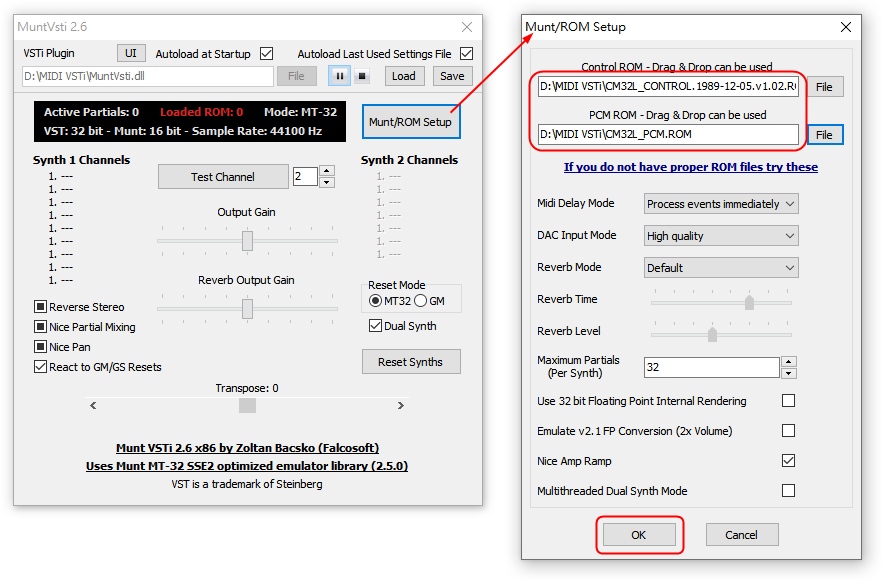Screen dimensions: 890x584
Task: Click the 'Transpose: 0' label
Action: pos(247,388)
